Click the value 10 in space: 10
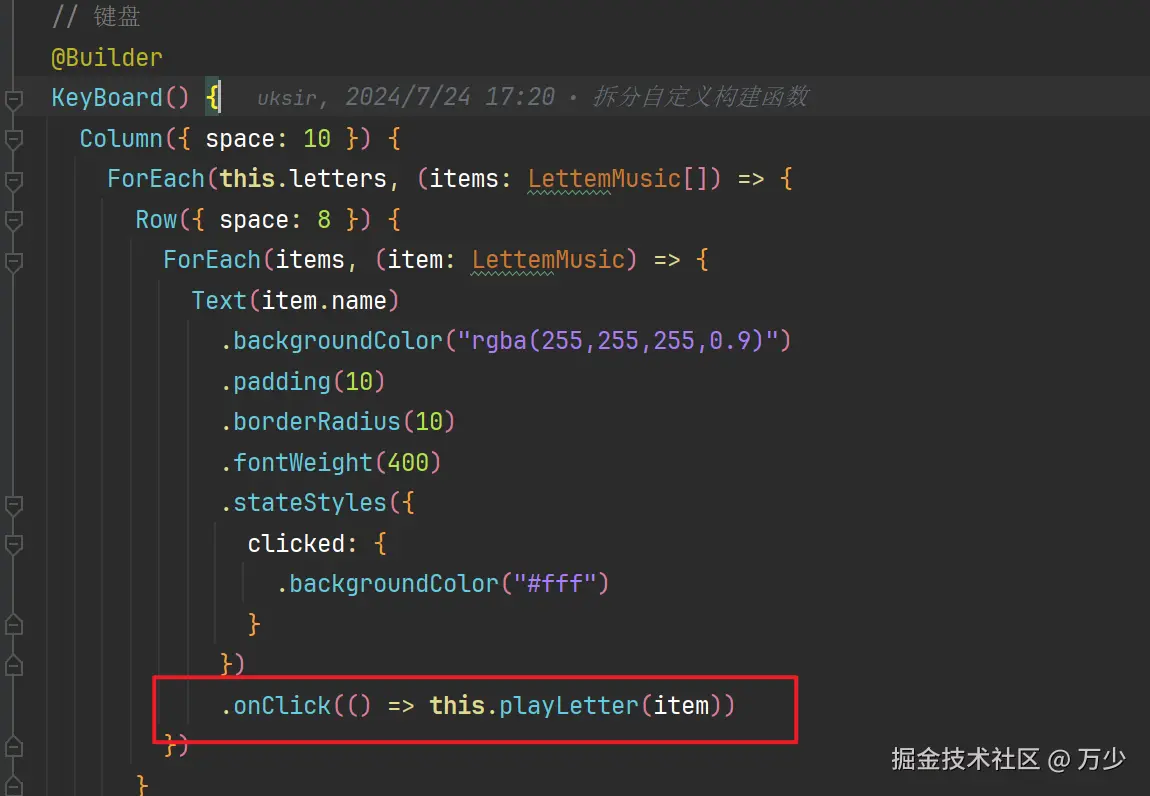 [x=317, y=138]
